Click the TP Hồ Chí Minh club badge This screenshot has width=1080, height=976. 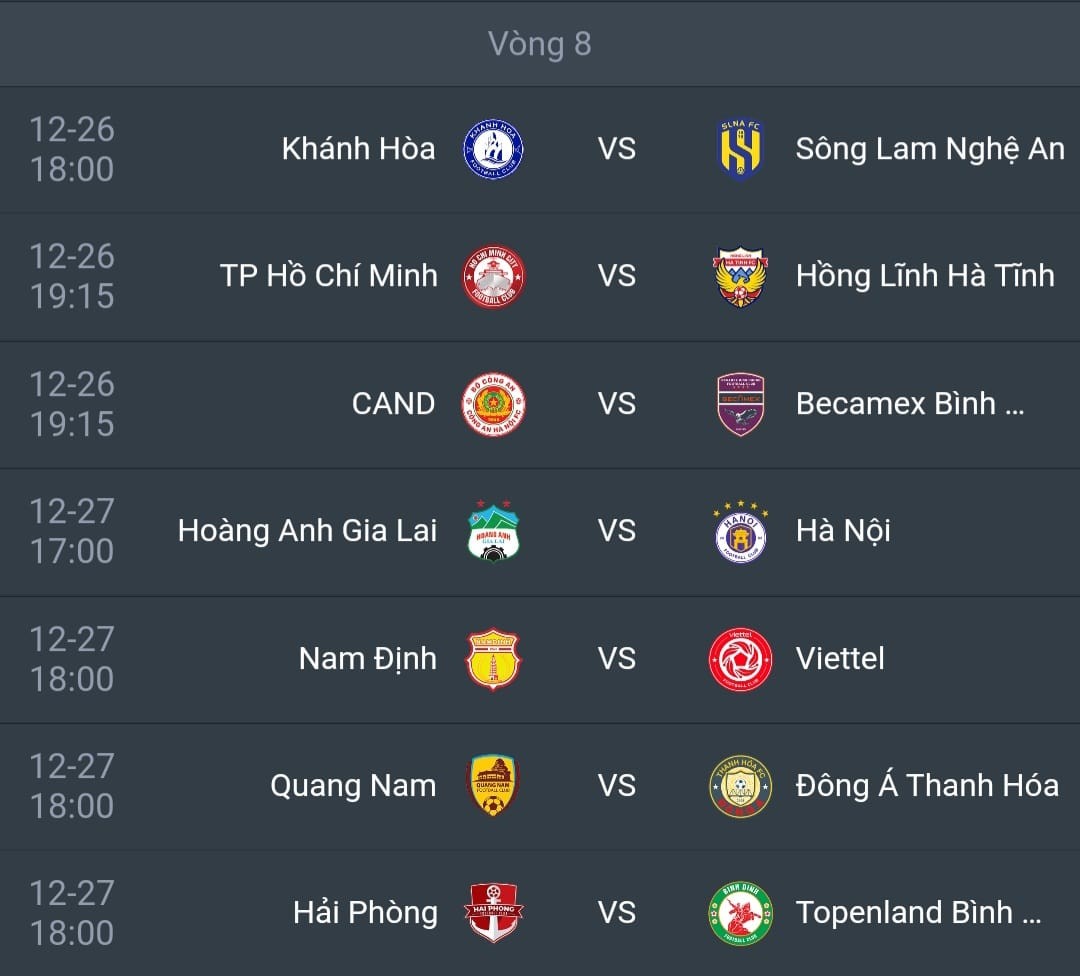point(492,276)
